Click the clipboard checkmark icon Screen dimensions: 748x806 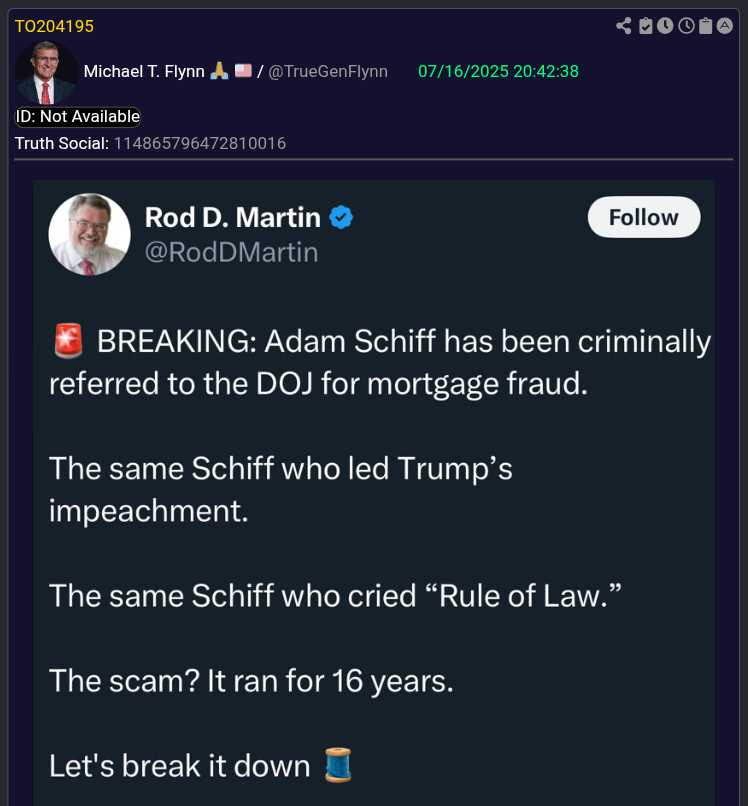coord(646,26)
